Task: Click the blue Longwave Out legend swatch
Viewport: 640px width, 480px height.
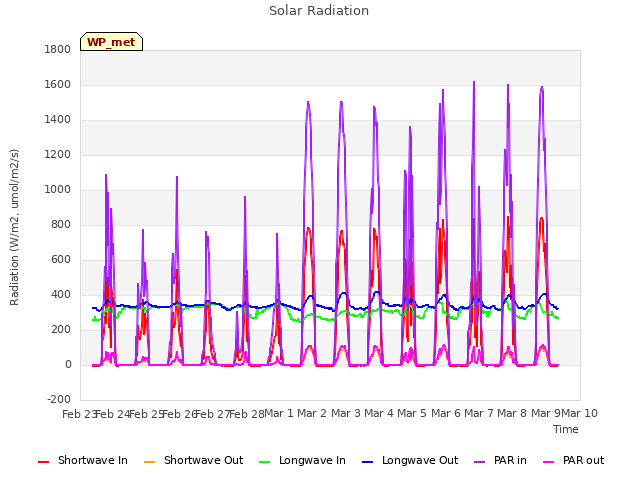Action: click(x=367, y=462)
